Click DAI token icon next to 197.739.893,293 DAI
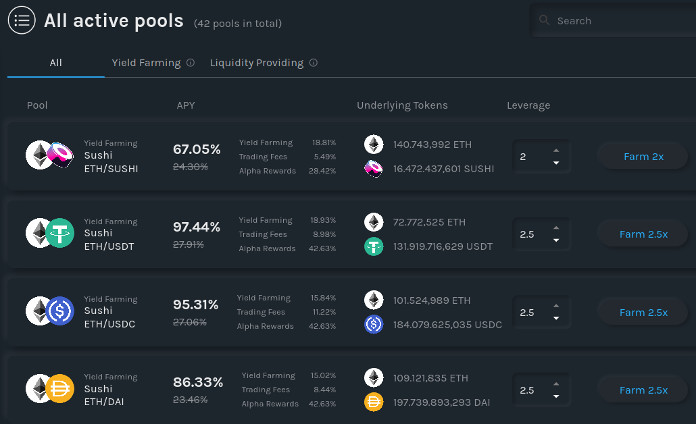696x424 pixels. pyautogui.click(x=374, y=402)
